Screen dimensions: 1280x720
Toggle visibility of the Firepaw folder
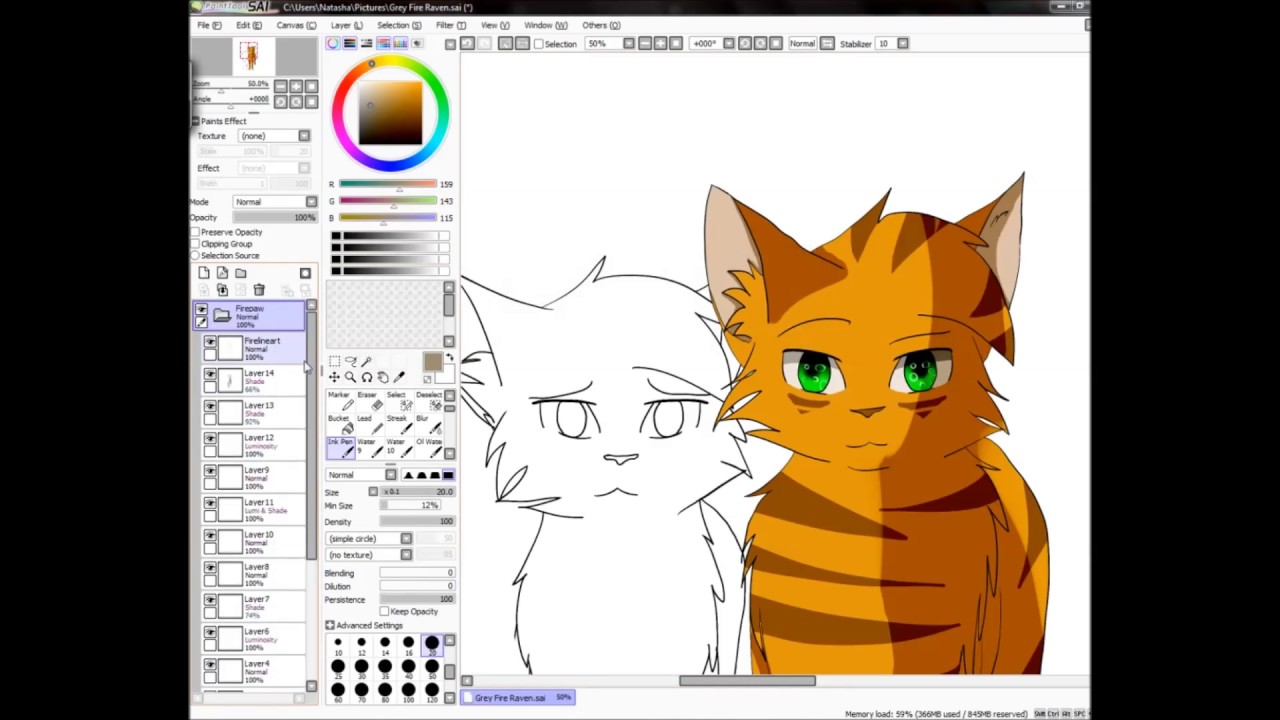click(201, 310)
